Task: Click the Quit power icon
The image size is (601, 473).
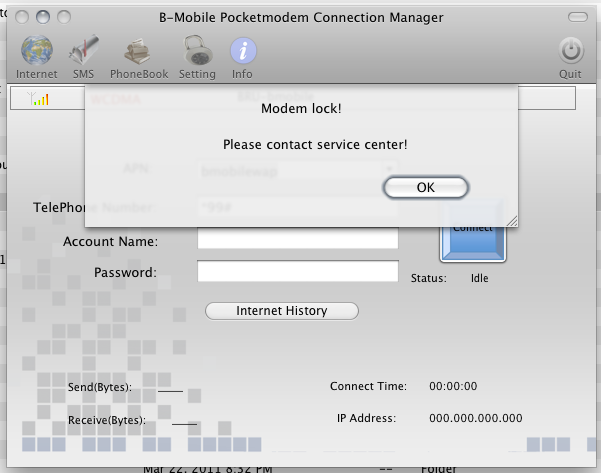Action: (x=571, y=52)
